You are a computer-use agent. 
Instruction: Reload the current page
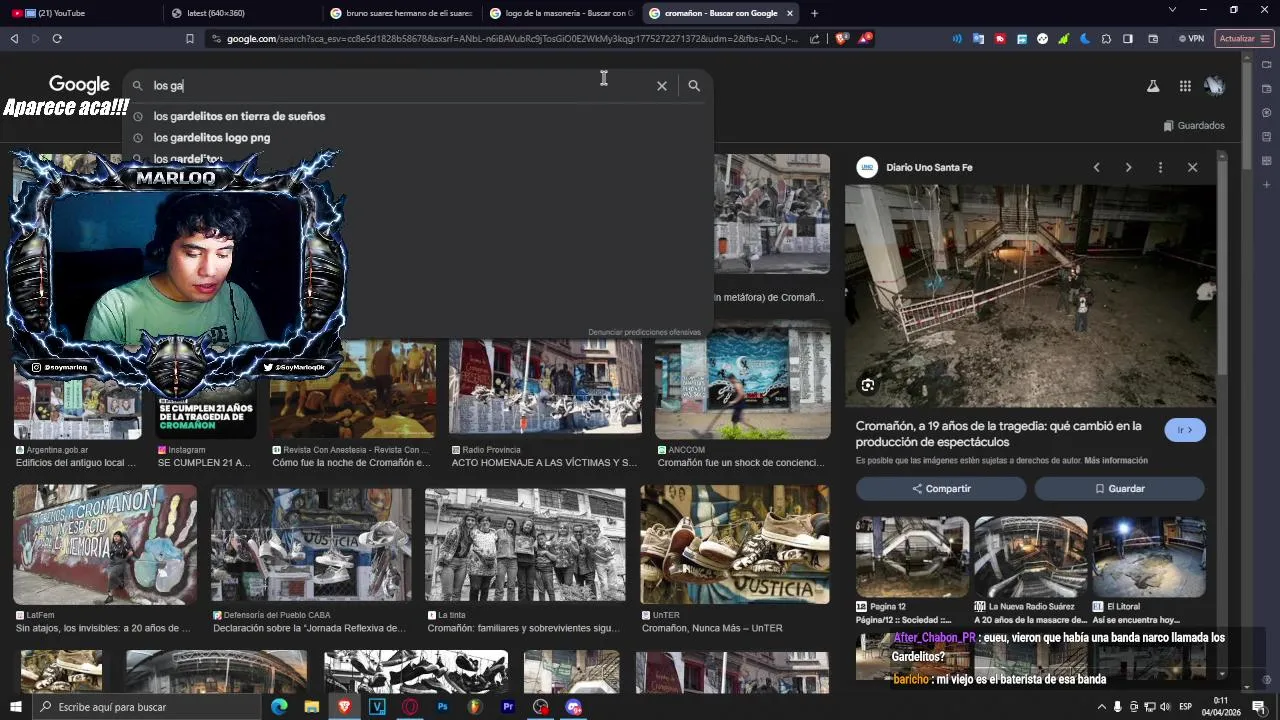pyautogui.click(x=57, y=39)
